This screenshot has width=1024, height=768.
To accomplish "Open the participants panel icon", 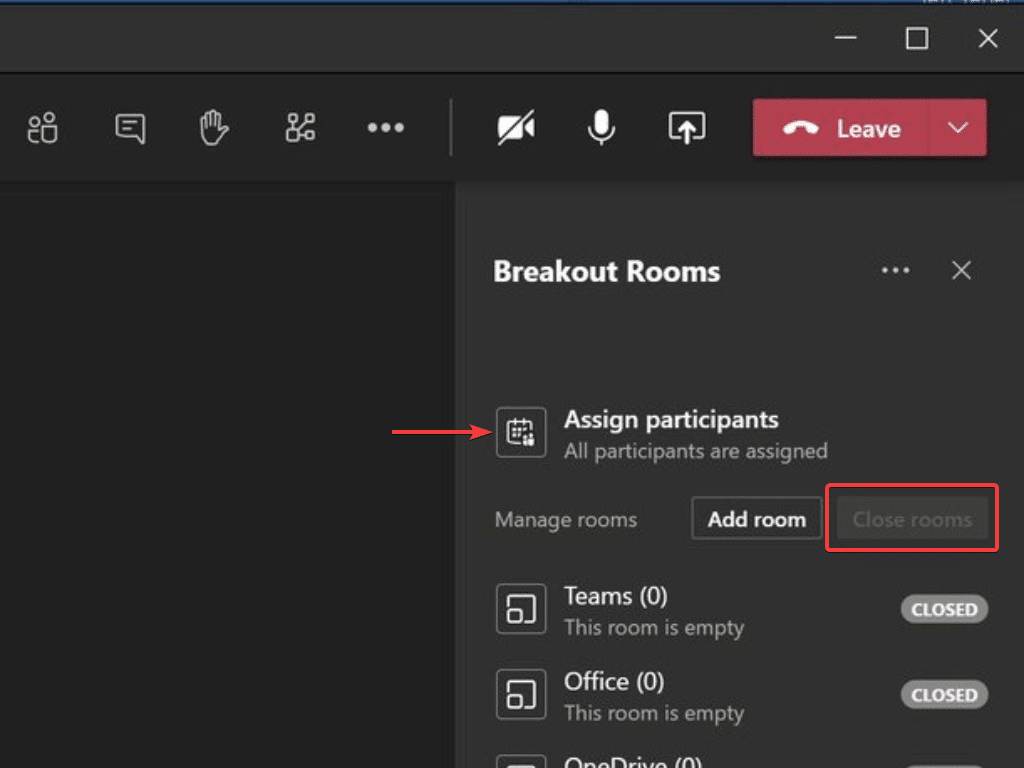I will coord(43,128).
